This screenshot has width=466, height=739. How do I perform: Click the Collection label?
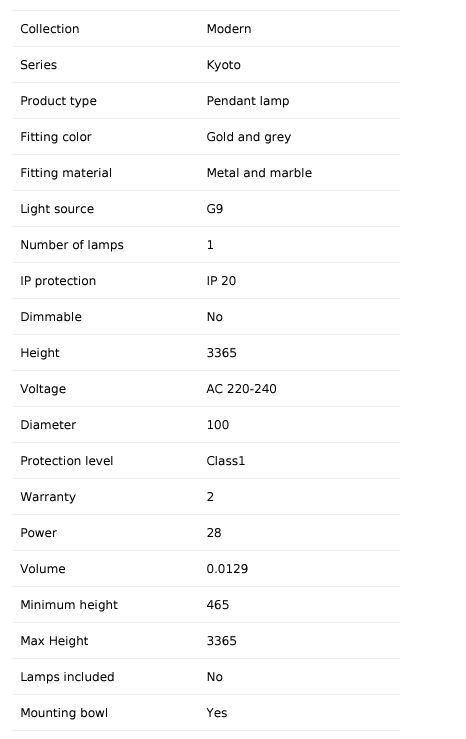pyautogui.click(x=49, y=29)
